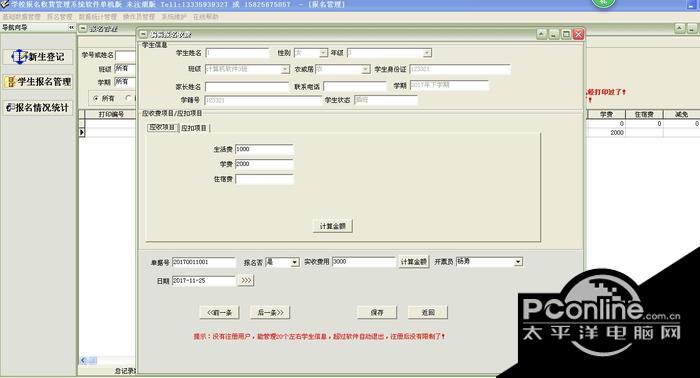The height and width of the screenshot is (378, 700).
Task: Click the 报名管理 window system menu icon
Action: tap(83, 29)
